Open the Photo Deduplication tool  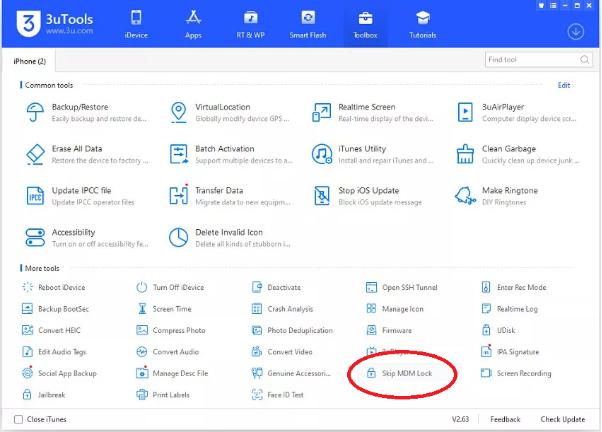click(292, 330)
